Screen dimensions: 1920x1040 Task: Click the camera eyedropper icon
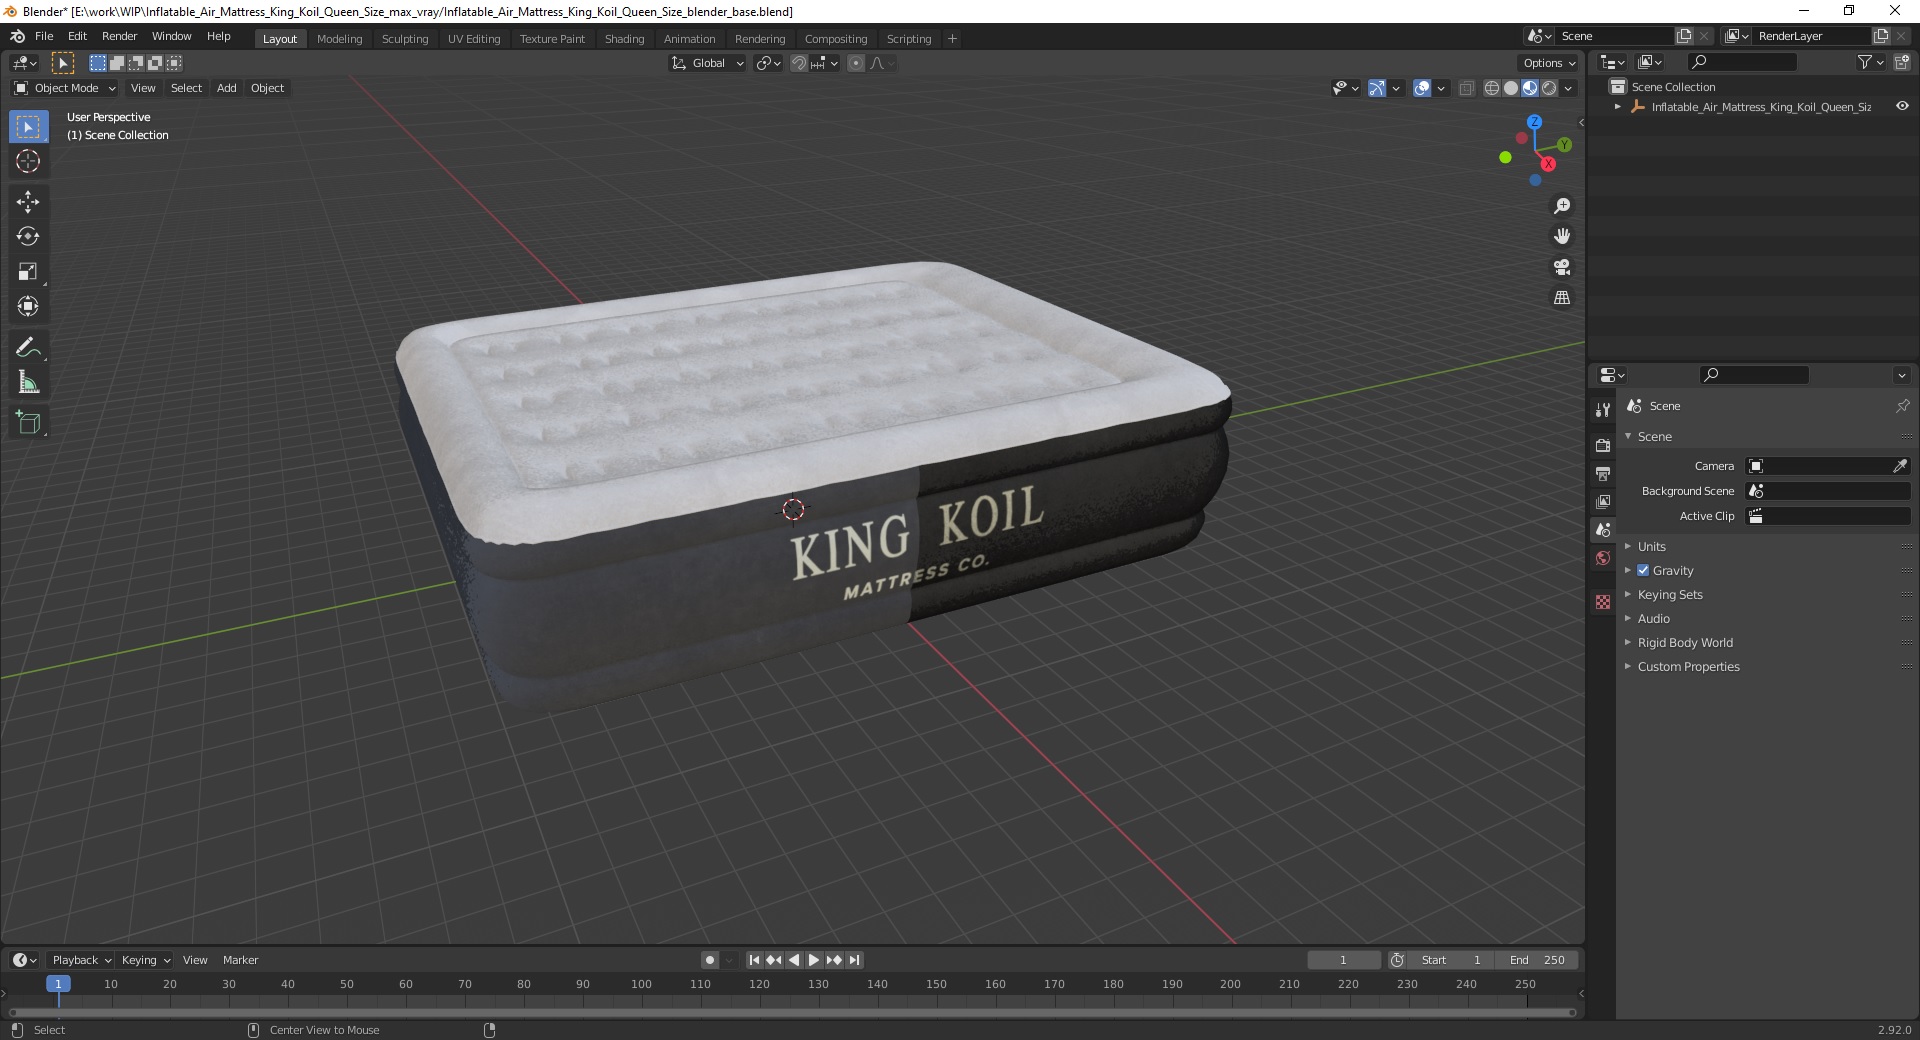click(1900, 466)
